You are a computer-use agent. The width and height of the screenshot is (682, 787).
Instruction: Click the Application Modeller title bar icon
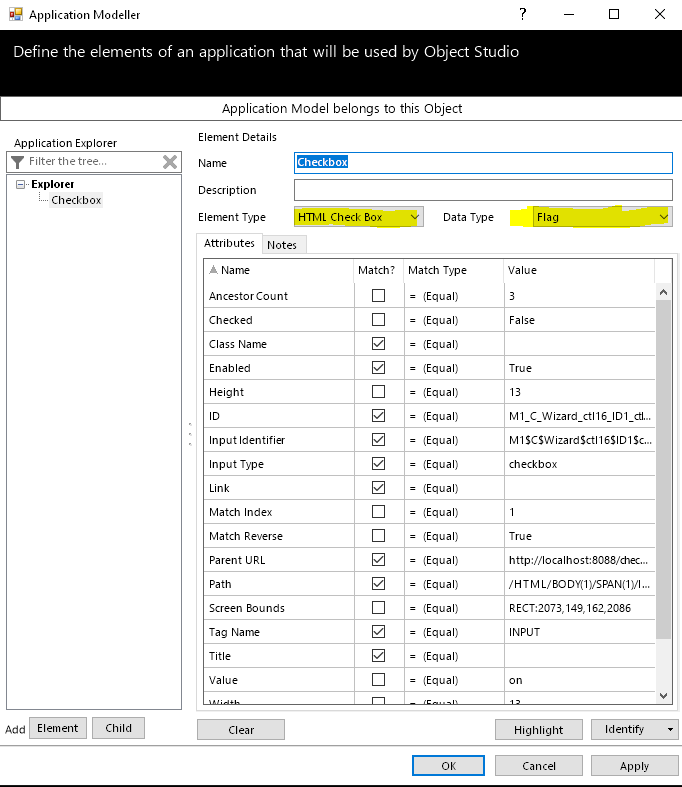[x=16, y=15]
